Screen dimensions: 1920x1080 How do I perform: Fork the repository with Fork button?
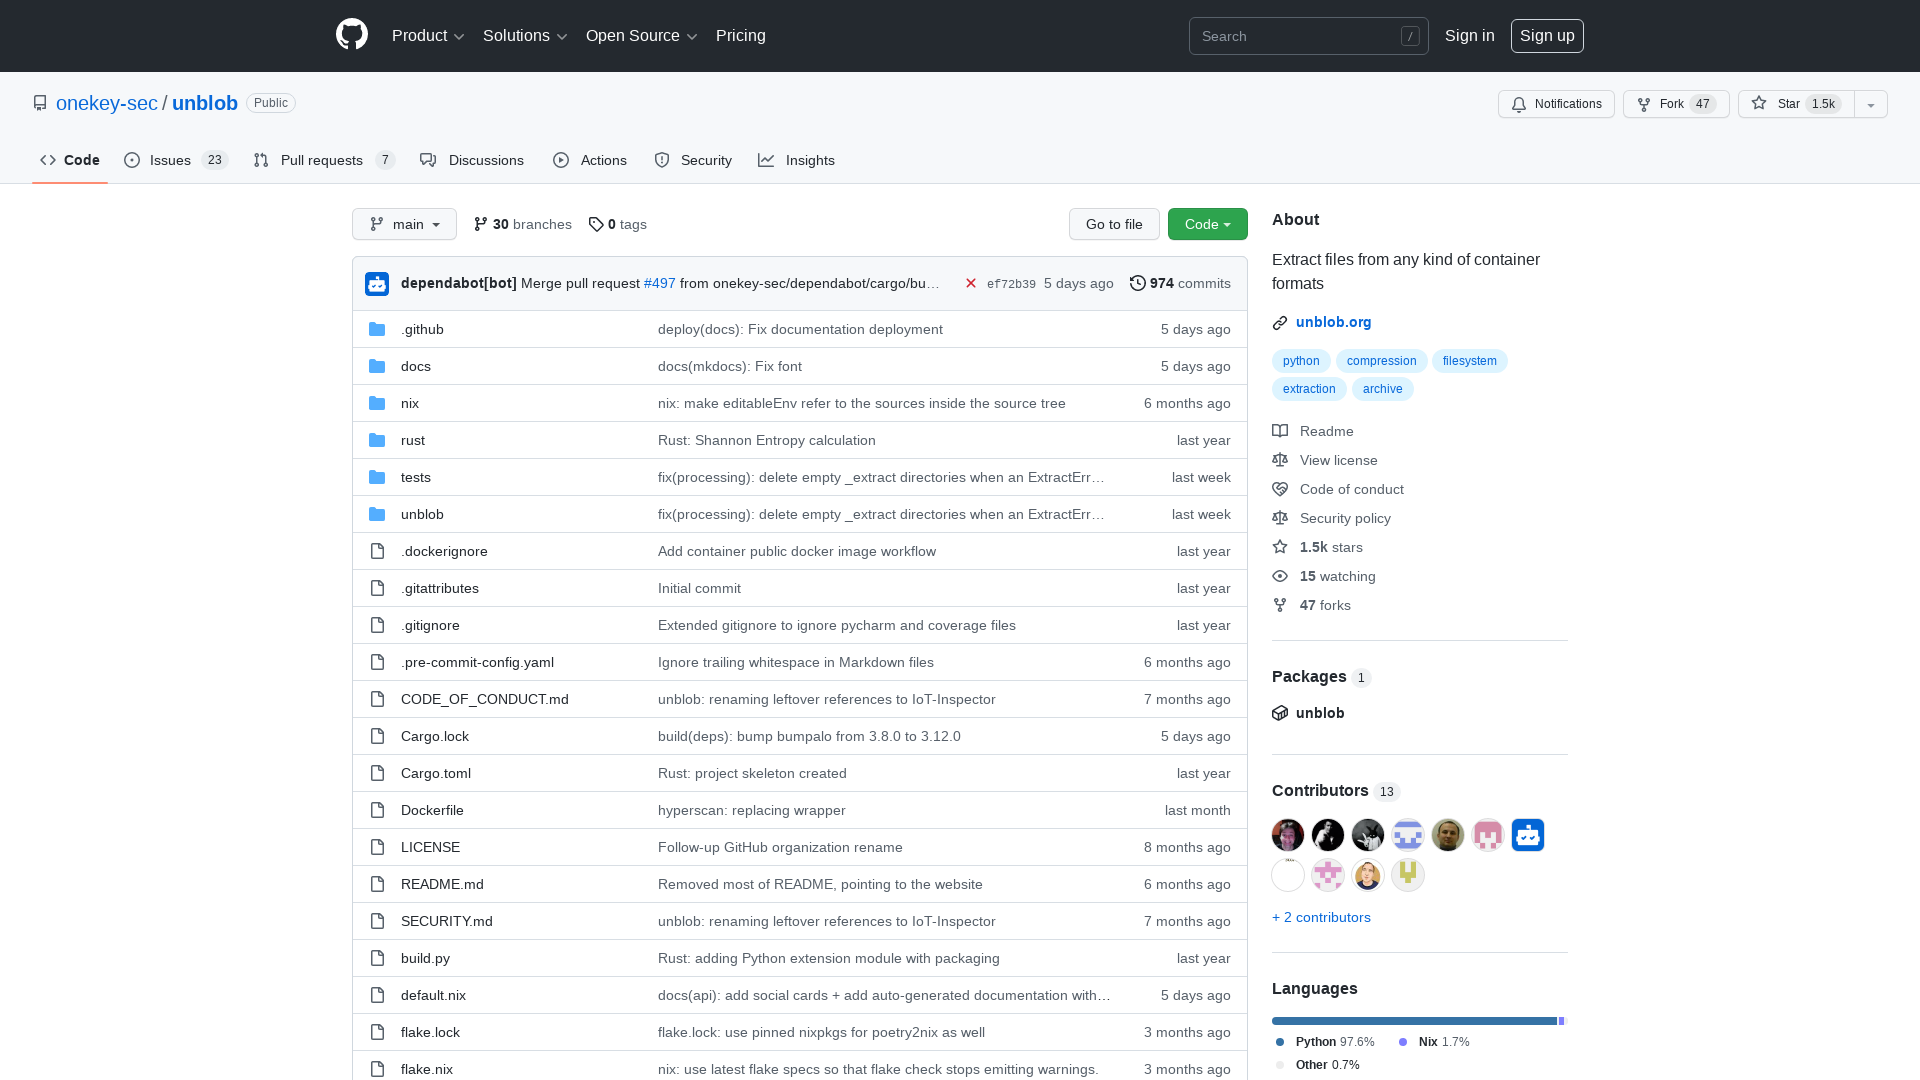1676,104
